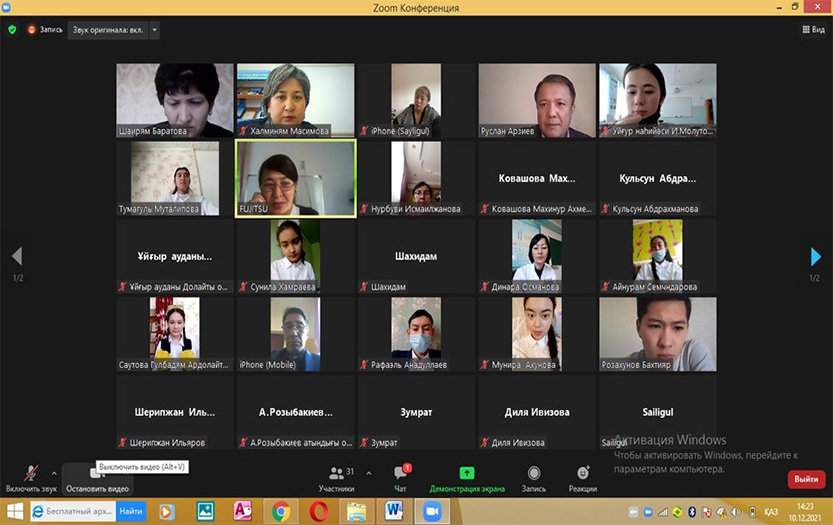Viewport: 833px width, 525px height.
Task: Go to previous gallery page left arrow
Action: 16,257
